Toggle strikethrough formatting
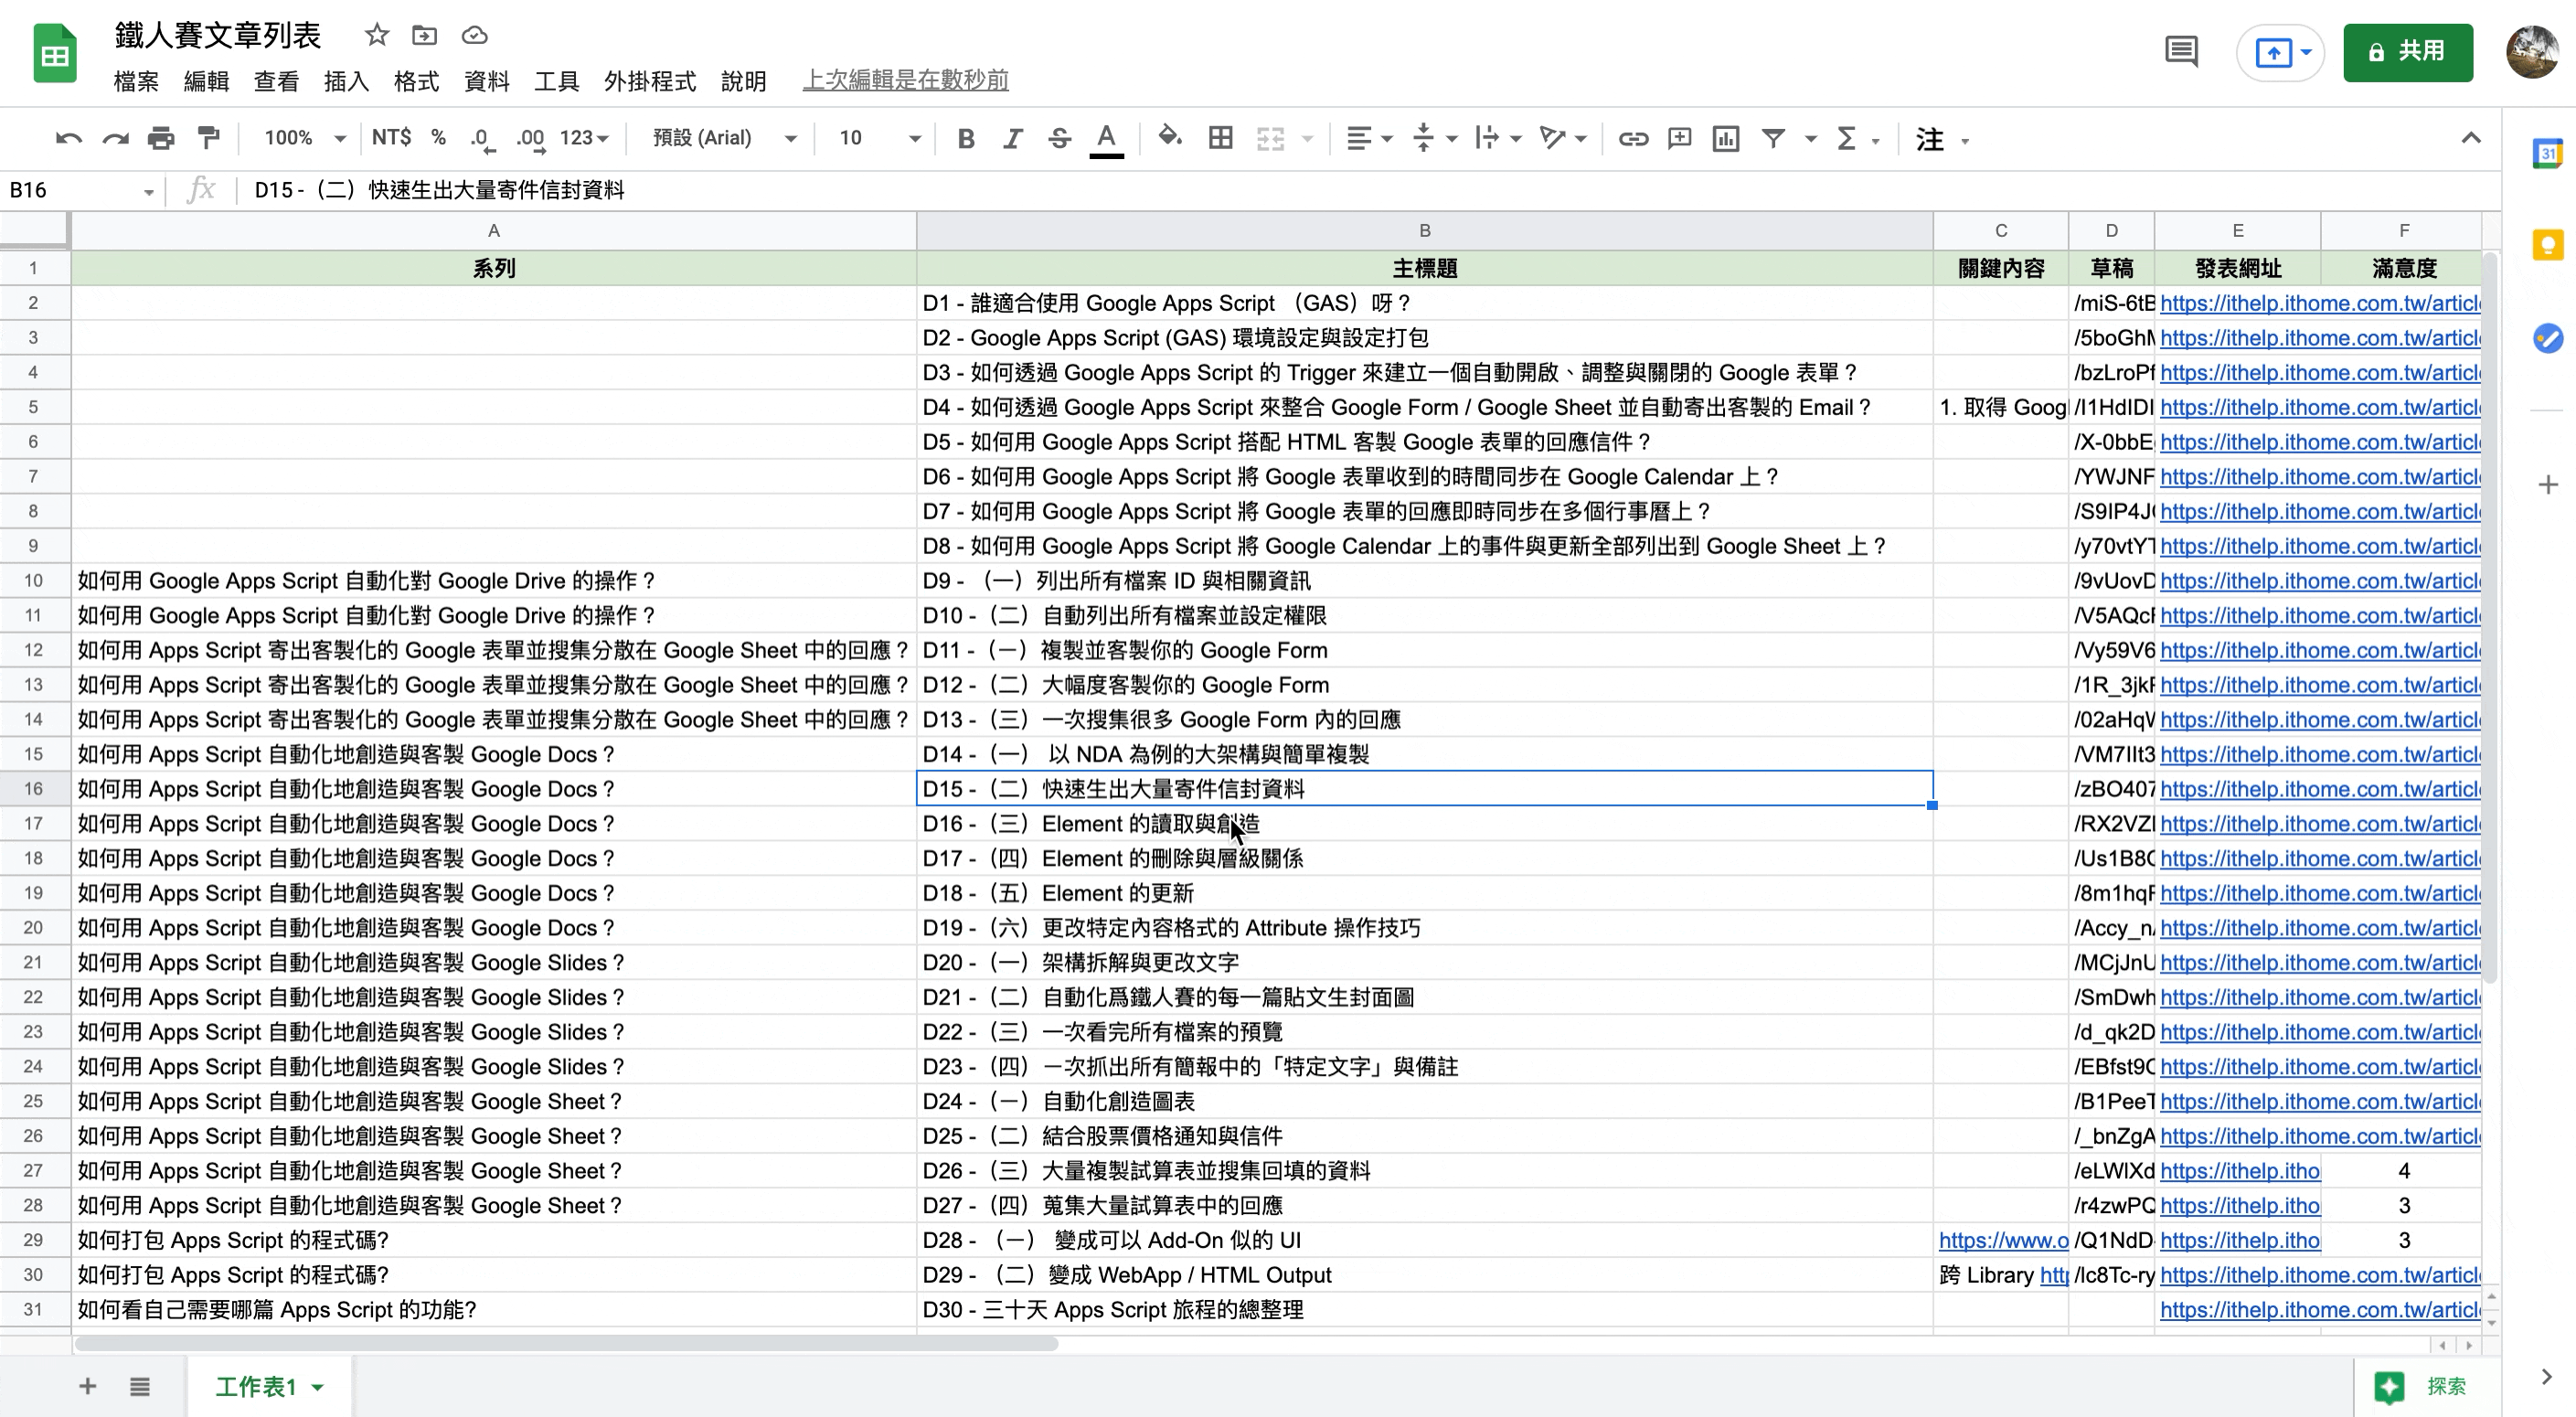2576x1417 pixels. [x=1059, y=138]
